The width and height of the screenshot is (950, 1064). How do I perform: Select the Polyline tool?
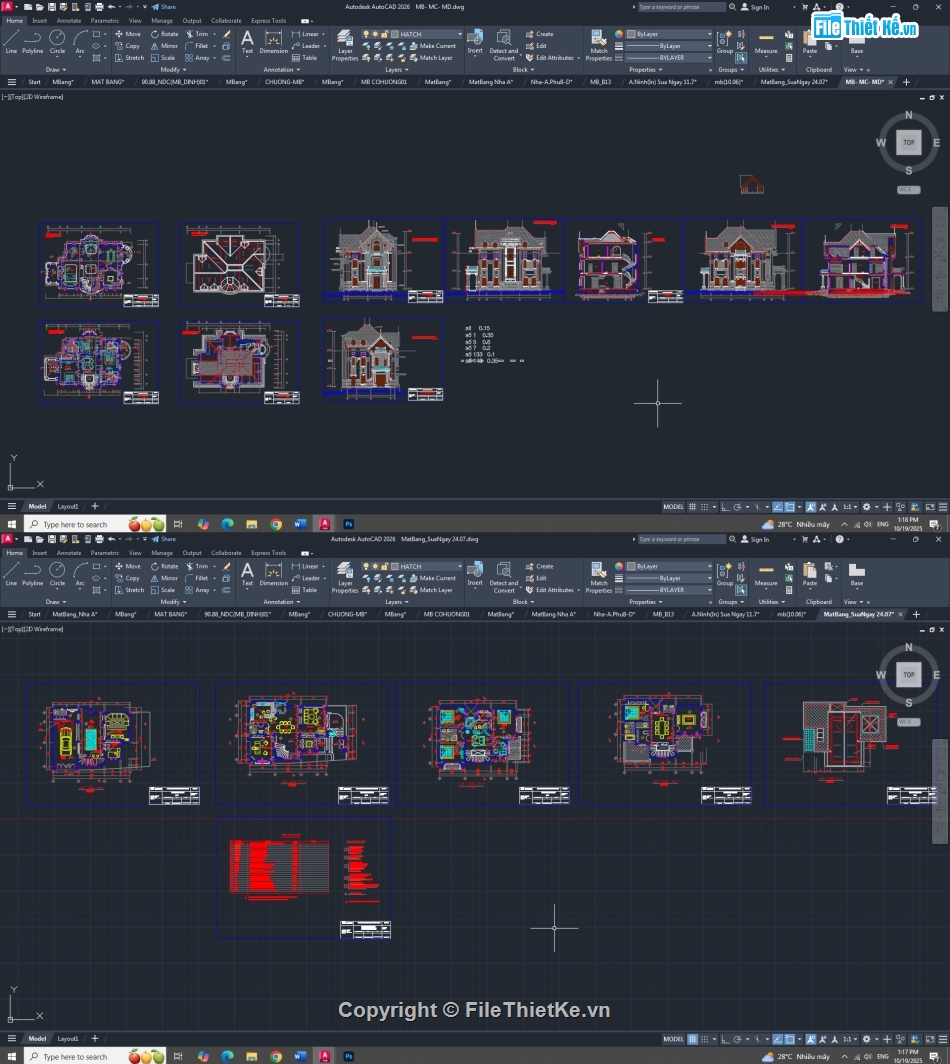click(31, 45)
